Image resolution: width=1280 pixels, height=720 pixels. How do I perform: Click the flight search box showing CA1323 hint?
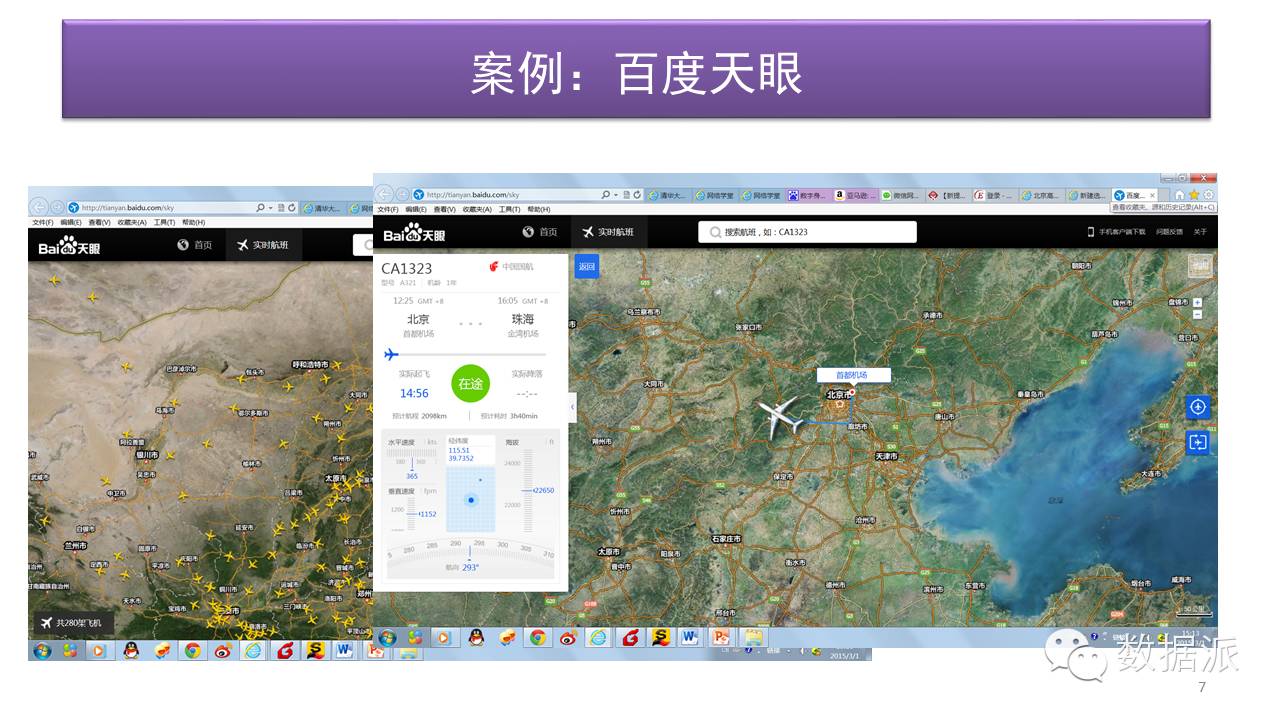coord(807,232)
